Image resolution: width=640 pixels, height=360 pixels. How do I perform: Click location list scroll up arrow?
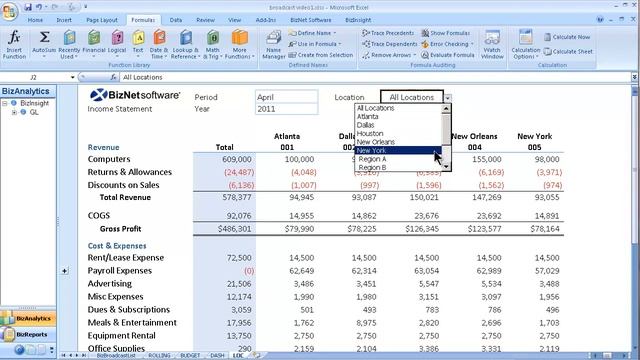click(446, 109)
